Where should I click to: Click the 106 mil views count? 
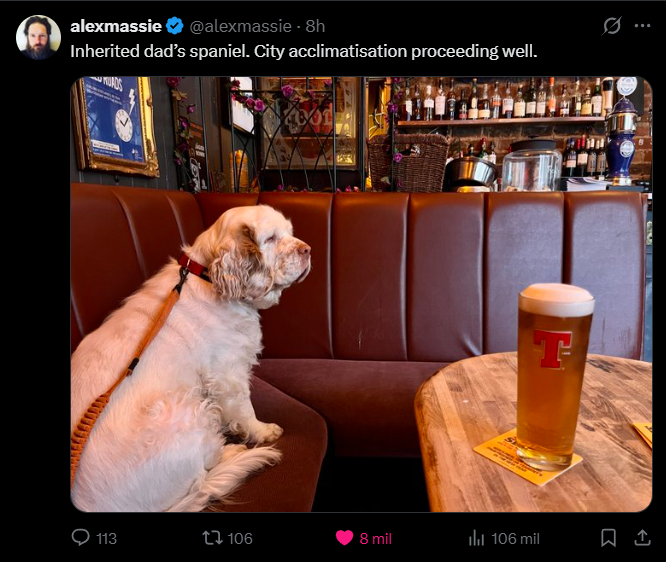coord(515,539)
